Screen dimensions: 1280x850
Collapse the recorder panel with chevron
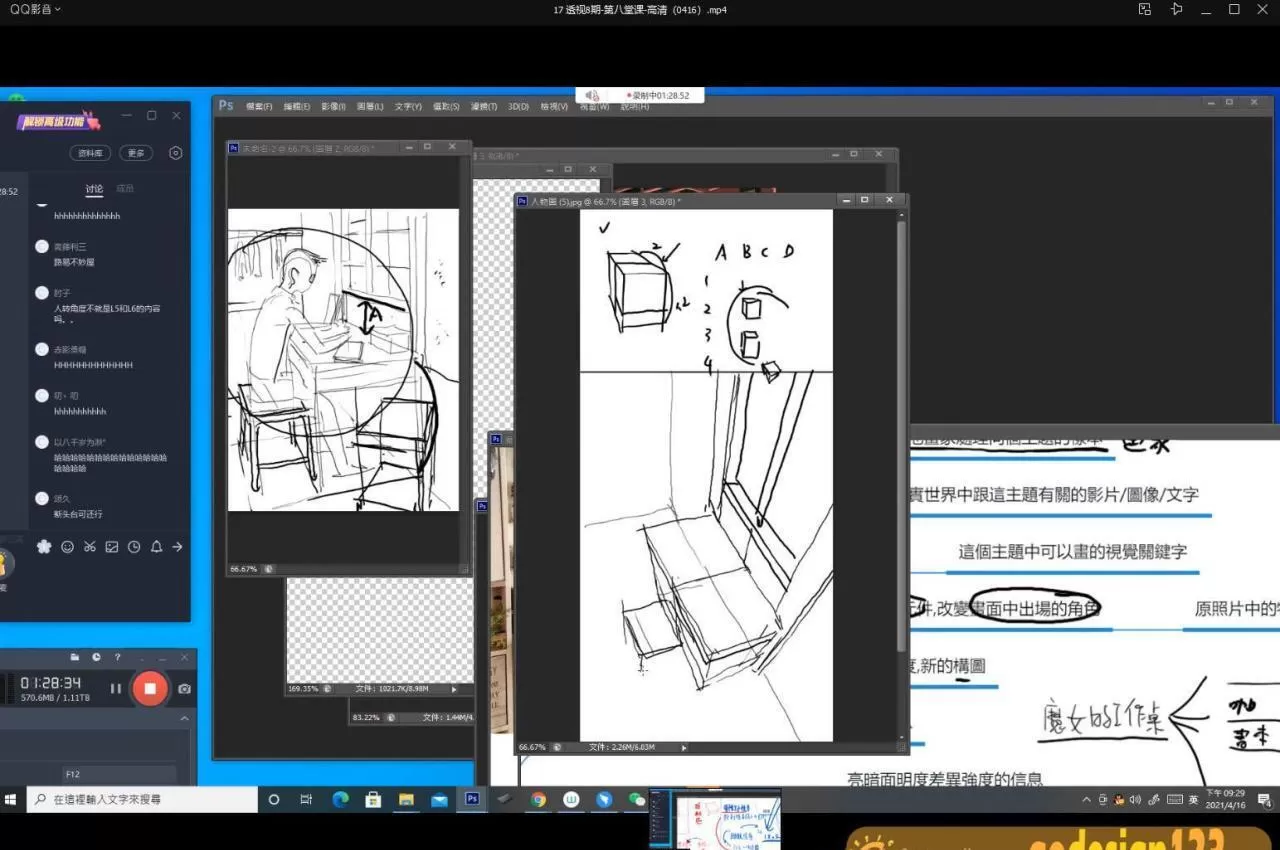[x=184, y=718]
